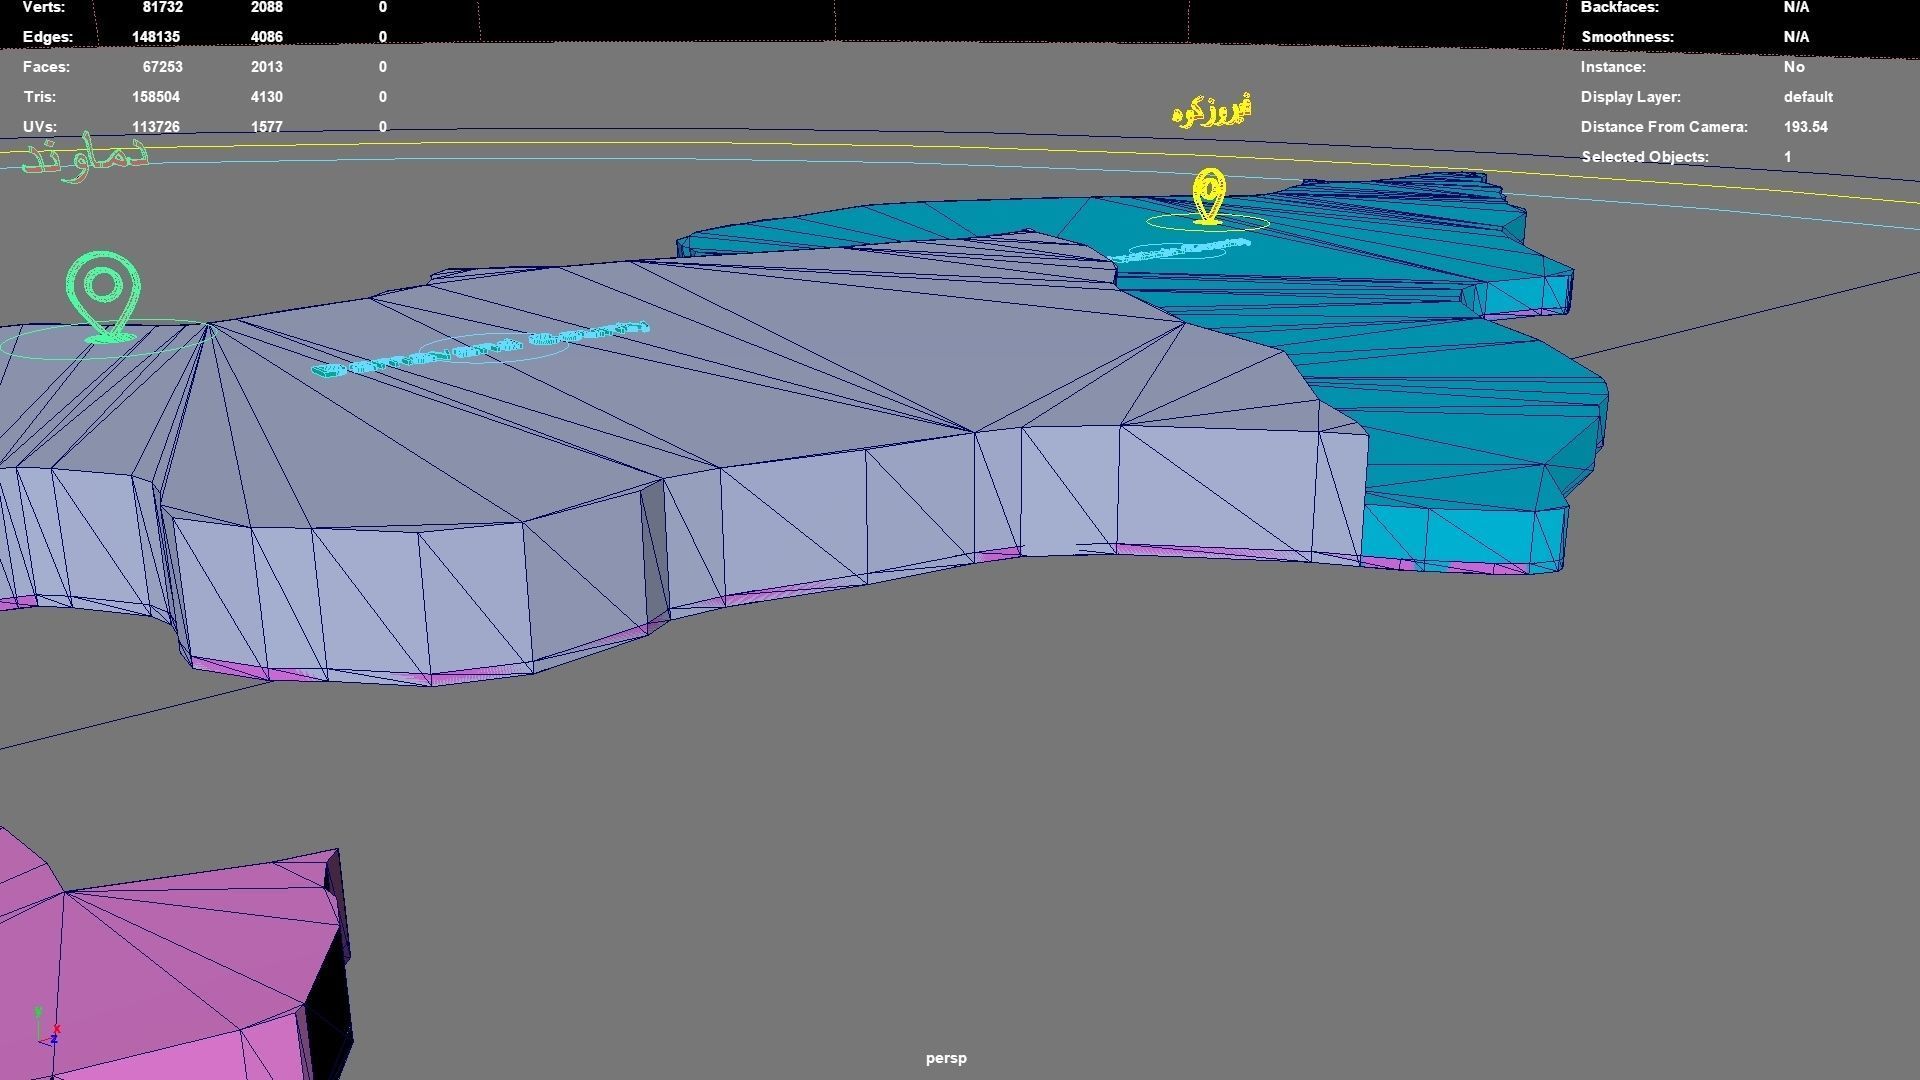Click the UVs label in poly count HUD
The width and height of the screenshot is (1920, 1080).
pyautogui.click(x=40, y=127)
